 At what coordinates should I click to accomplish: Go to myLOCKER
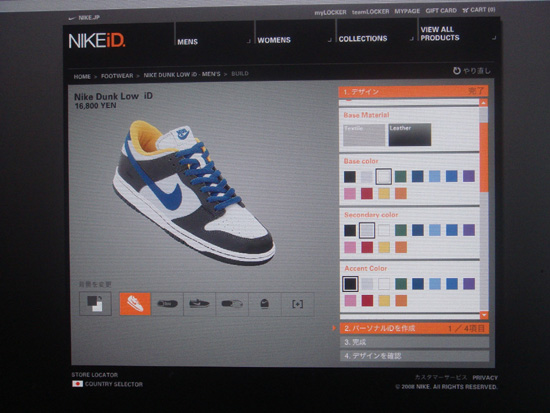330,12
